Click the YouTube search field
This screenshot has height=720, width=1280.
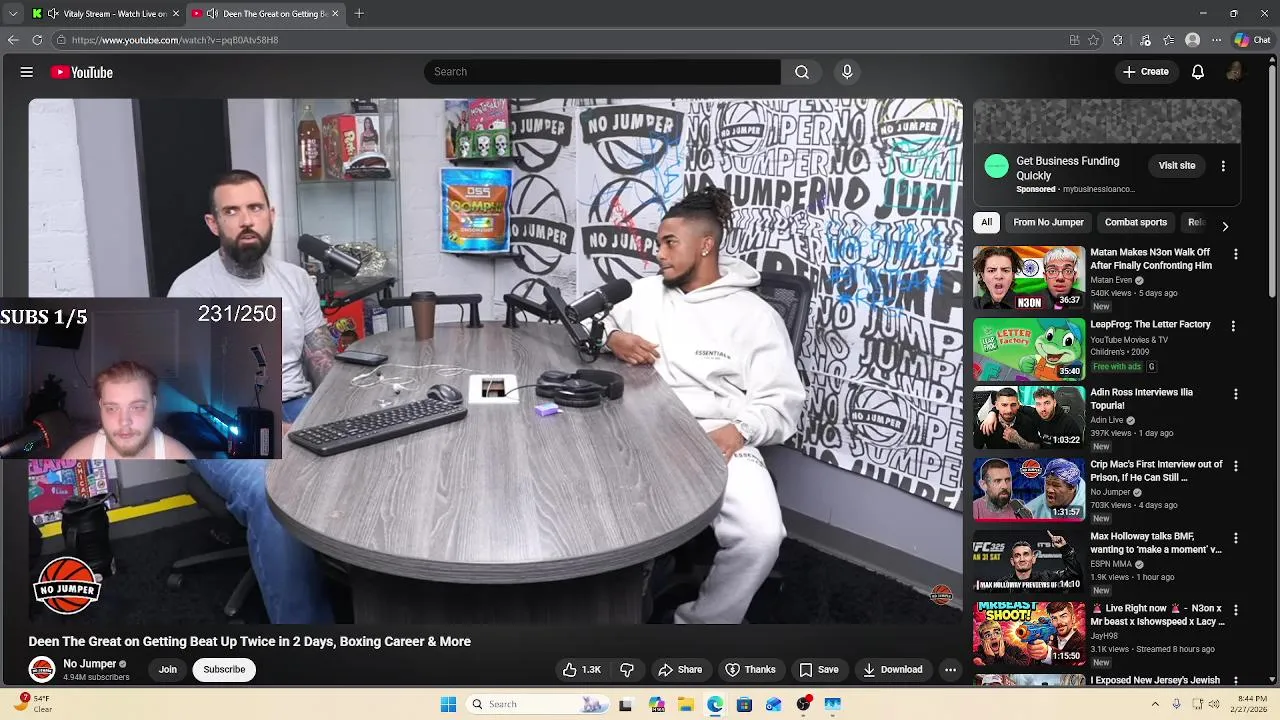[x=602, y=72]
